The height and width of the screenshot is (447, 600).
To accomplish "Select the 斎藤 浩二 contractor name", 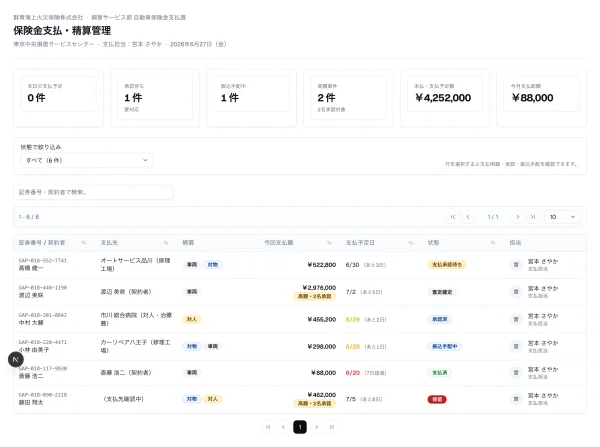I will click(31, 377).
